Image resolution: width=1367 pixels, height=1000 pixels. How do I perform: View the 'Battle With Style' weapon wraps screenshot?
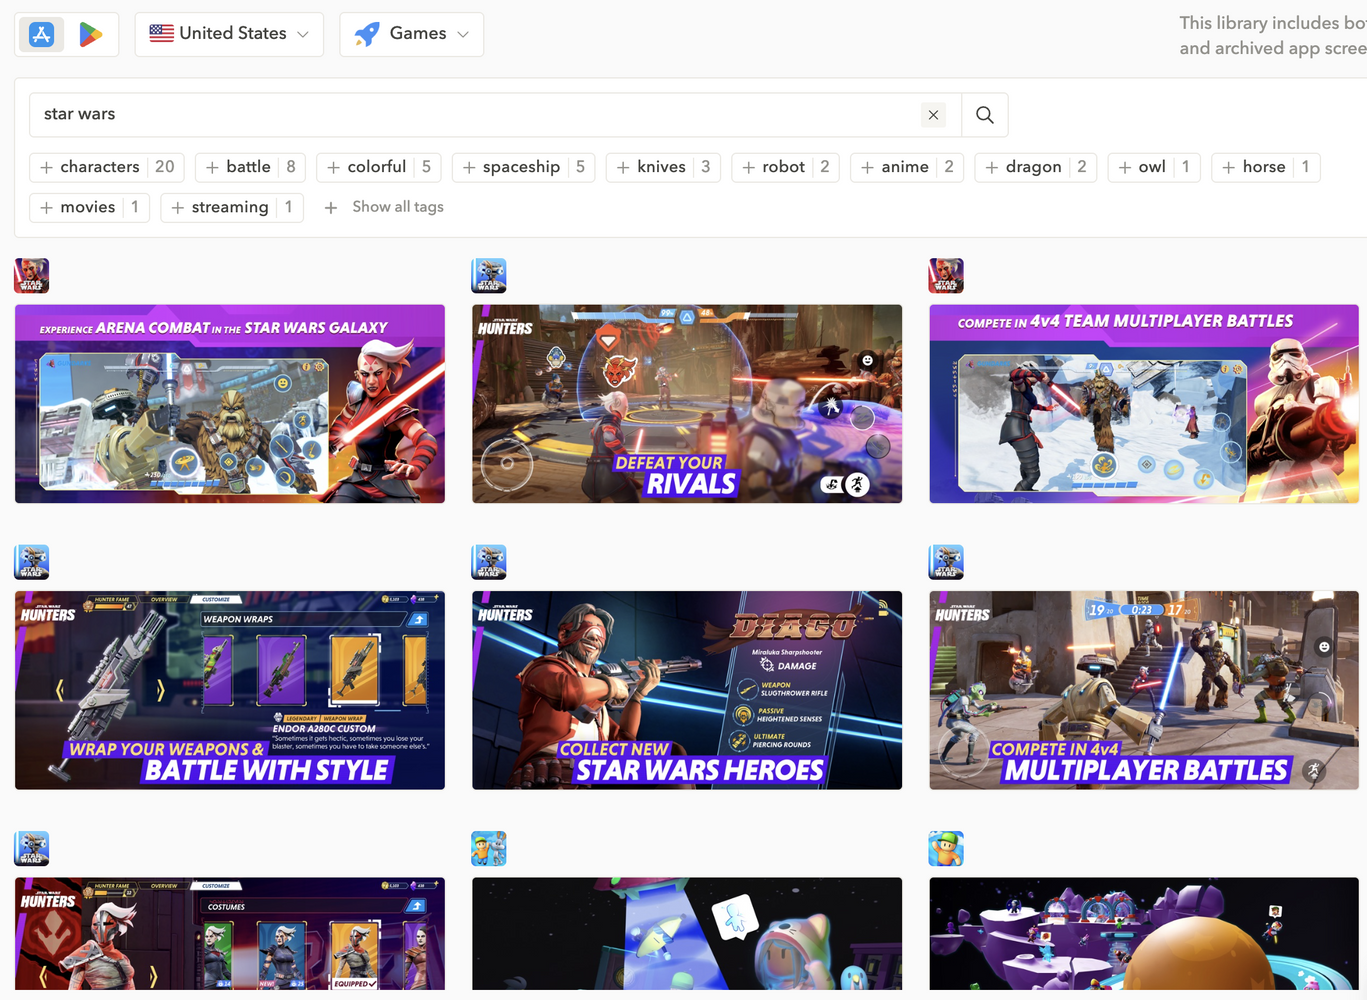pos(230,690)
